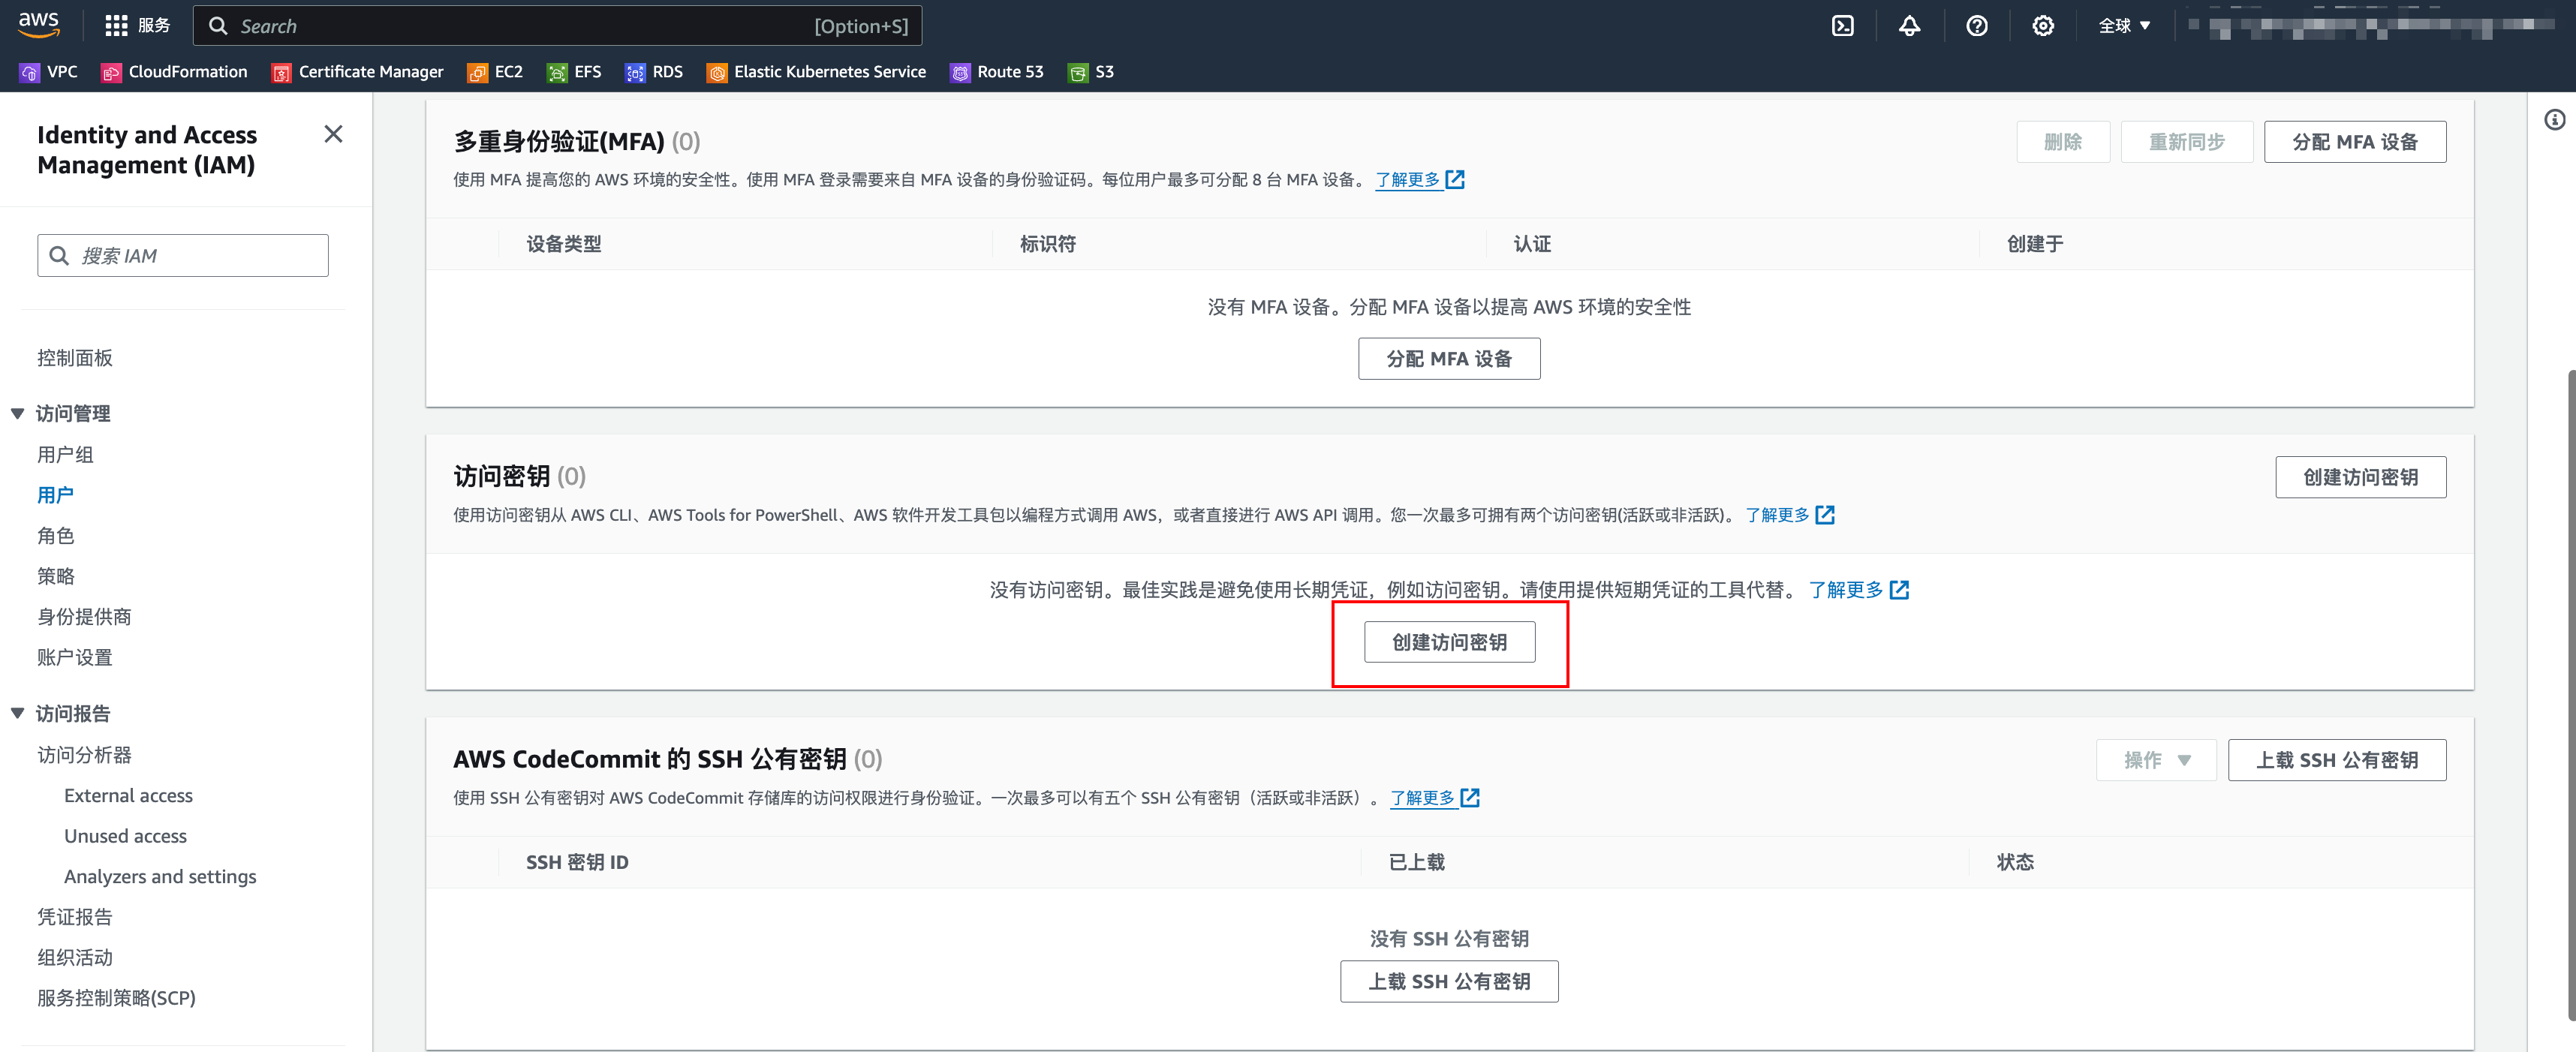Open the EC2 shortcut
The width and height of the screenshot is (2576, 1052).
pyautogui.click(x=495, y=72)
